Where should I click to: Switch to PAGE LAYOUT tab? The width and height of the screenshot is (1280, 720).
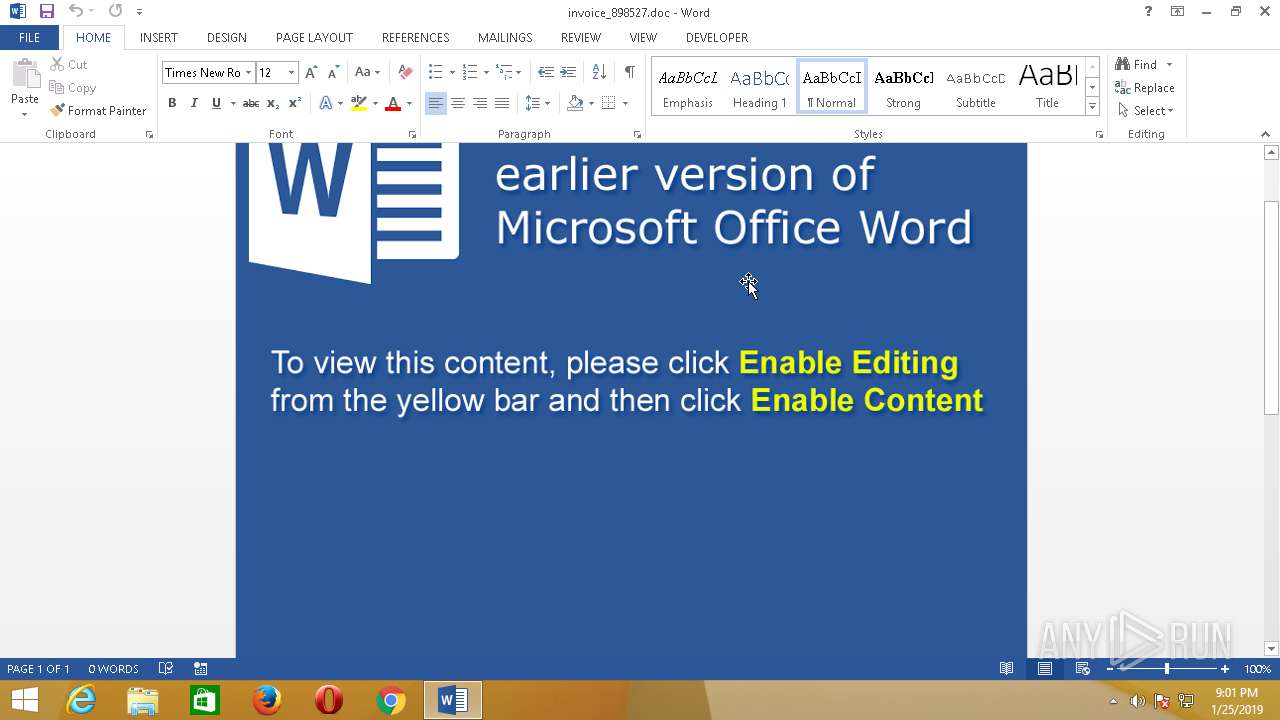314,38
